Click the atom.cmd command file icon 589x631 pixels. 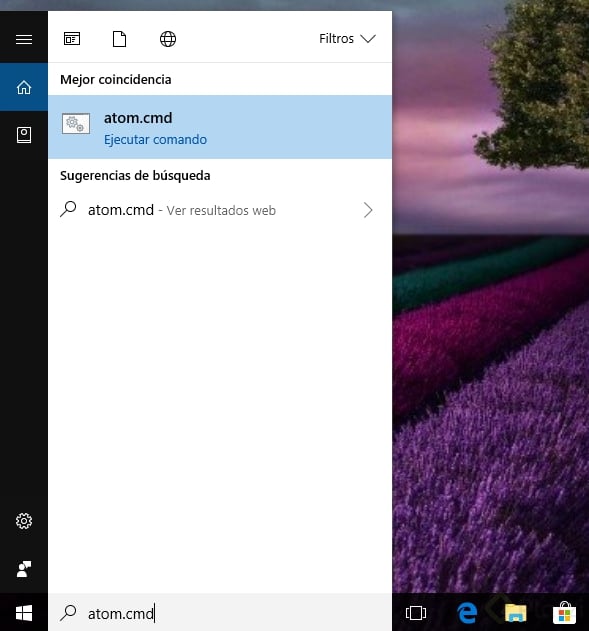coord(76,124)
